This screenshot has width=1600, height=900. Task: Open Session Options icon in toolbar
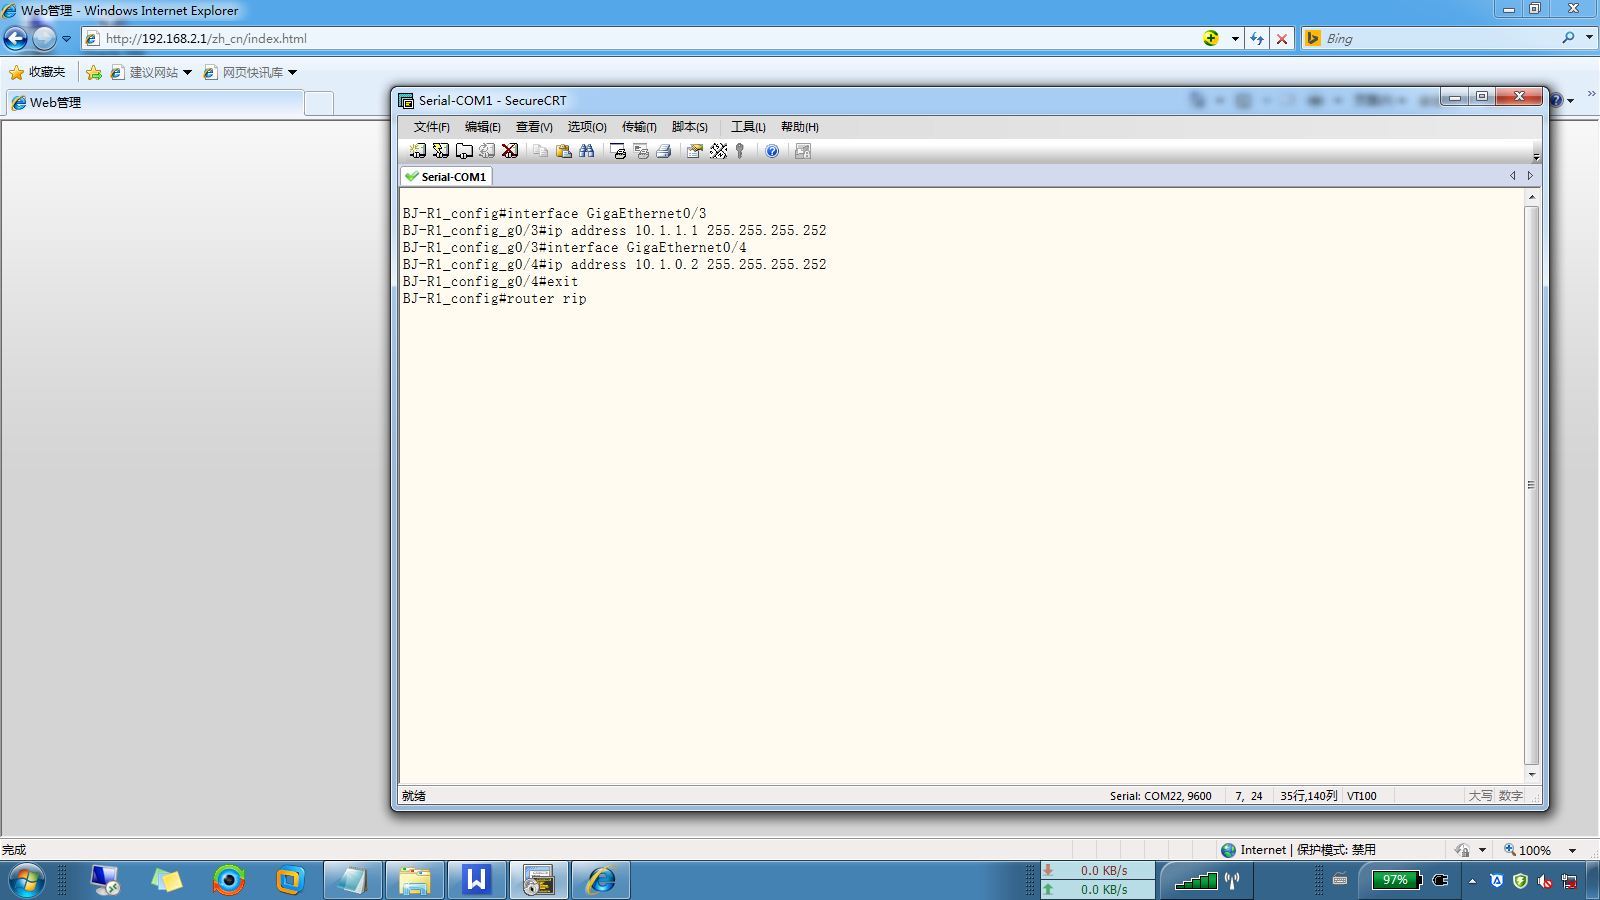tap(694, 151)
